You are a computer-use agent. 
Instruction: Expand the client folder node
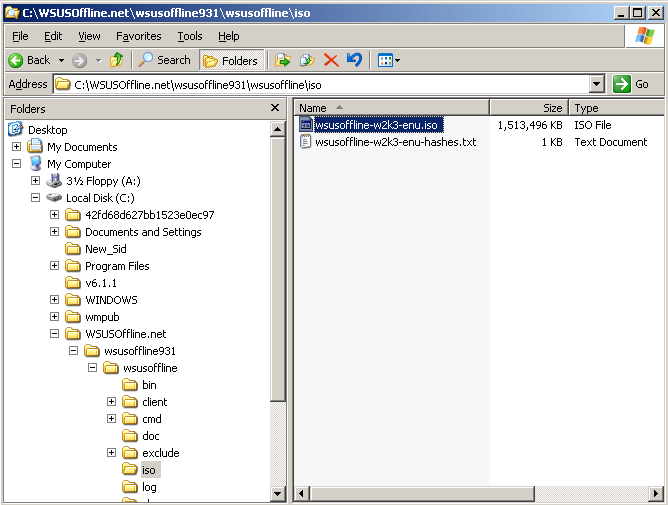point(111,401)
